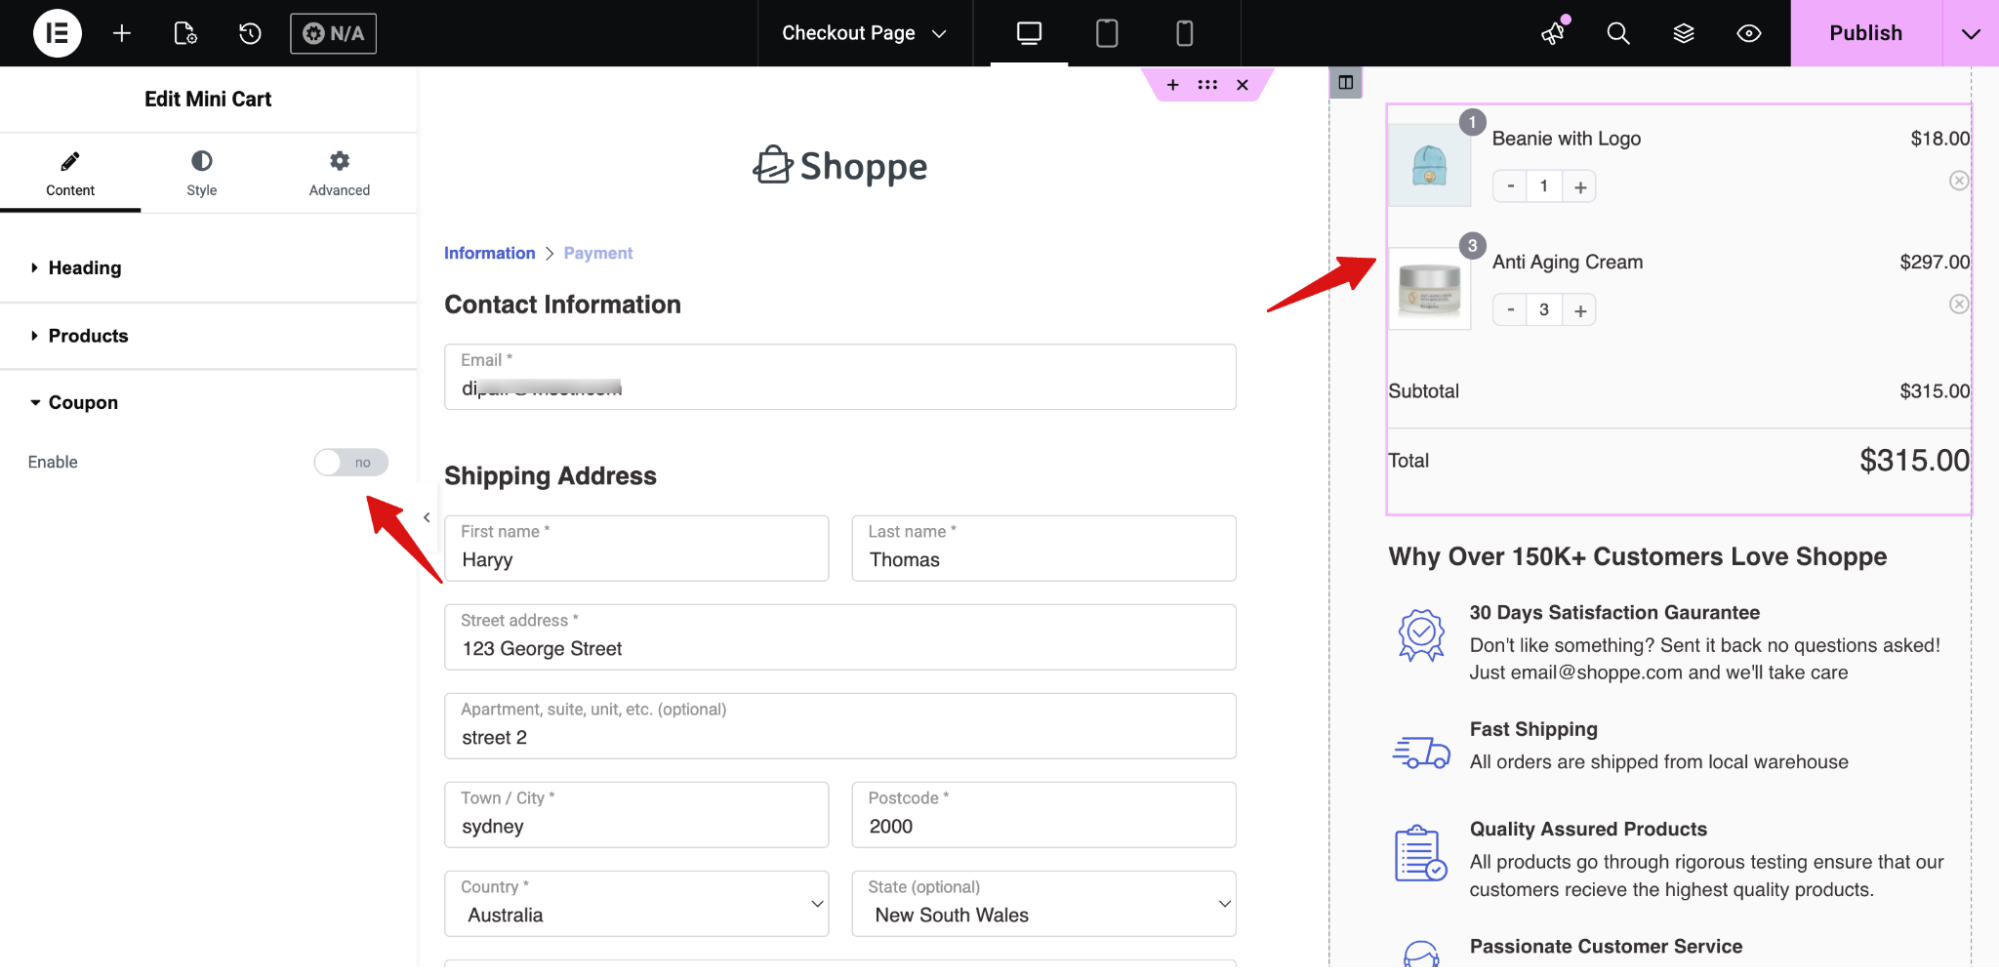Image resolution: width=1999 pixels, height=968 pixels.
Task: Open the page settings icon
Action: (x=184, y=33)
